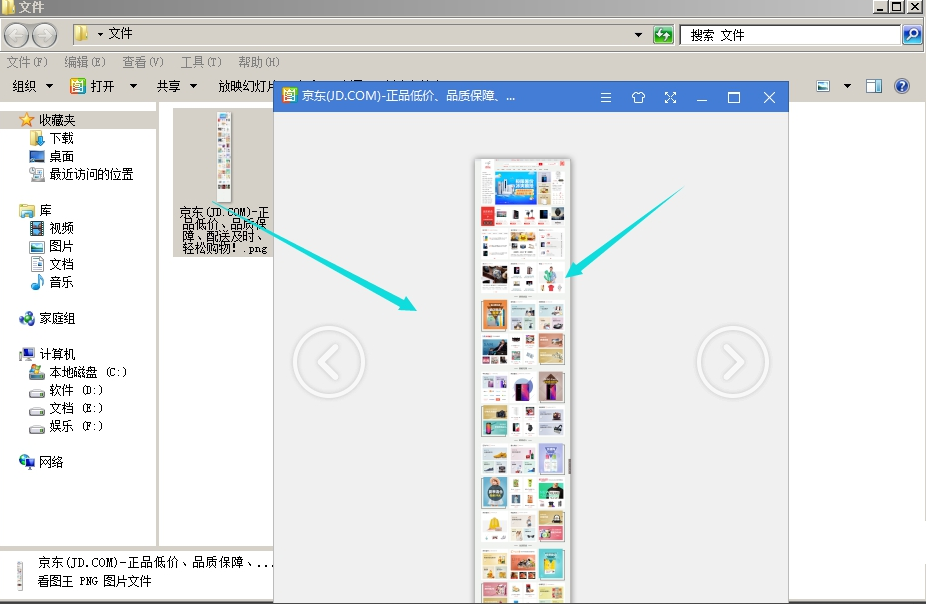Click the Explorer back navigation button
Image resolution: width=928 pixels, height=604 pixels.
pos(17,35)
